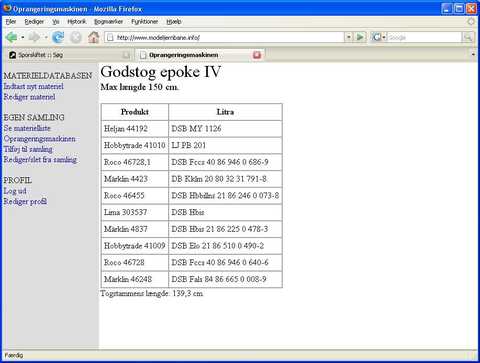Image resolution: width=480 pixels, height=363 pixels.
Task: Open the Se materielliste link
Action: click(27, 128)
